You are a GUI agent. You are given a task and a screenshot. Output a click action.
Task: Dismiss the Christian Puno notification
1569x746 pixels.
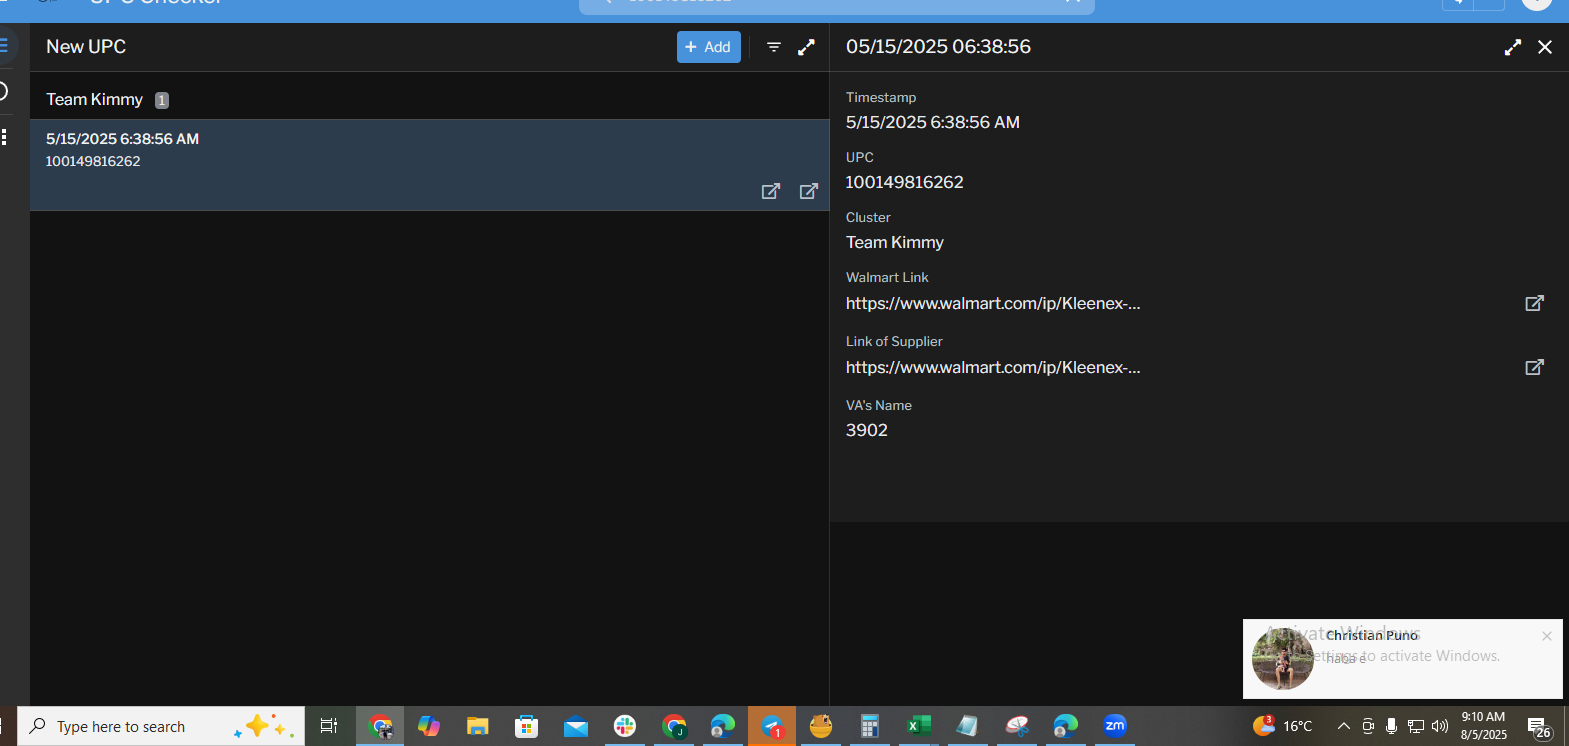coord(1546,636)
